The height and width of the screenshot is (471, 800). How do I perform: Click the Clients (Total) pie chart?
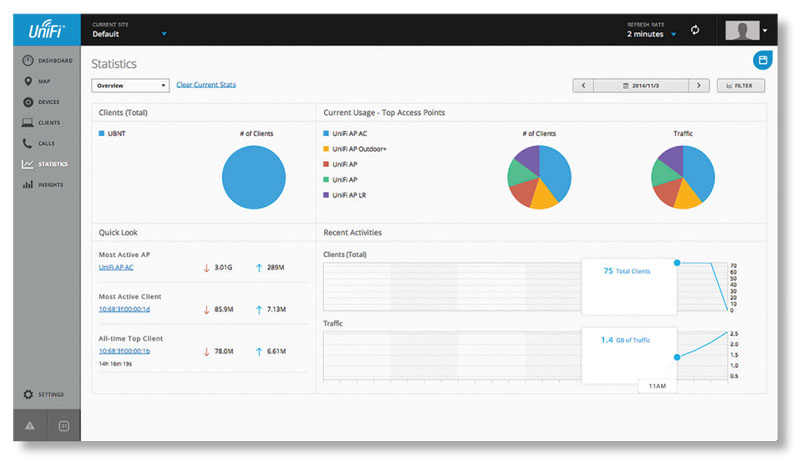pos(254,177)
